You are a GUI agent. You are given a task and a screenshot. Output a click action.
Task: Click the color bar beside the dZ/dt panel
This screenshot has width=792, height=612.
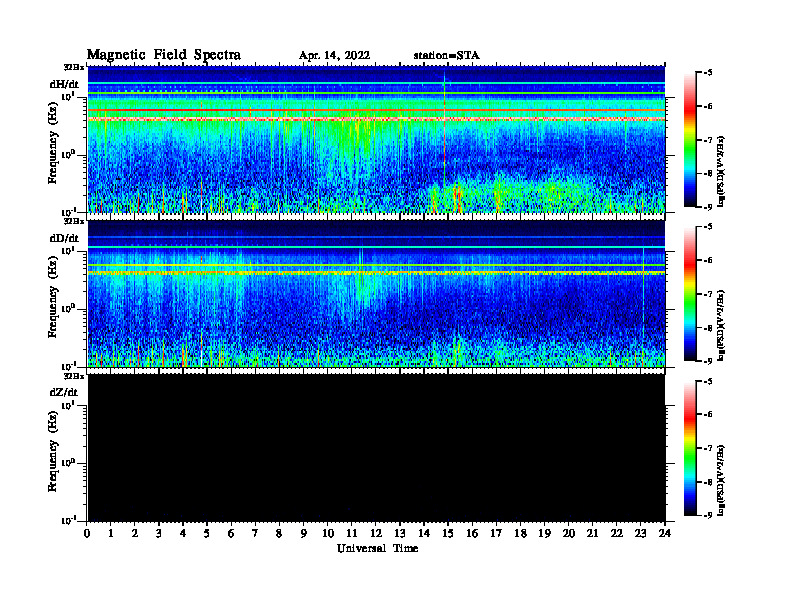690,448
